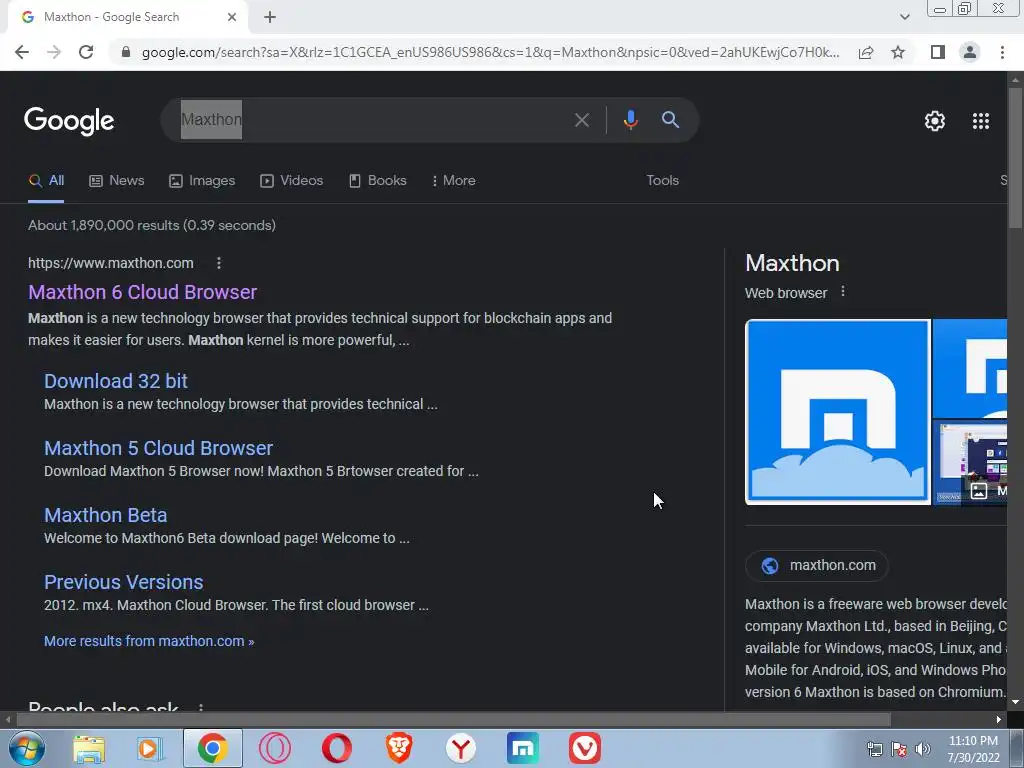1024x768 pixels.
Task: Click the large Maxthon logo image
Action: point(838,412)
